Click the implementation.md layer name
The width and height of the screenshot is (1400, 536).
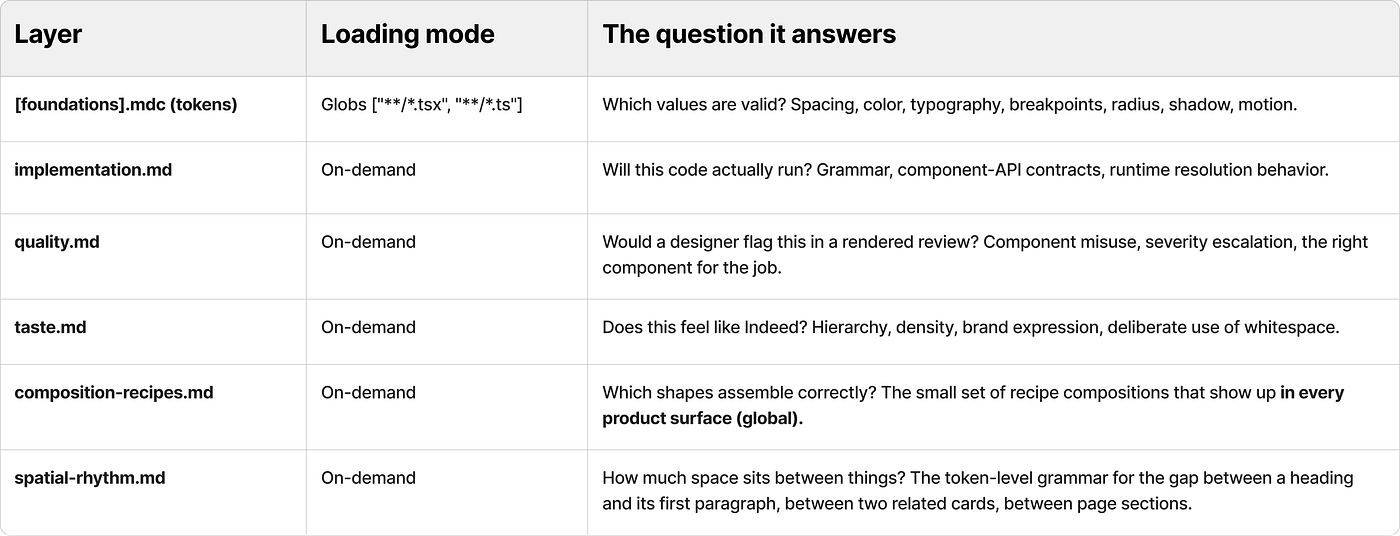coord(93,170)
